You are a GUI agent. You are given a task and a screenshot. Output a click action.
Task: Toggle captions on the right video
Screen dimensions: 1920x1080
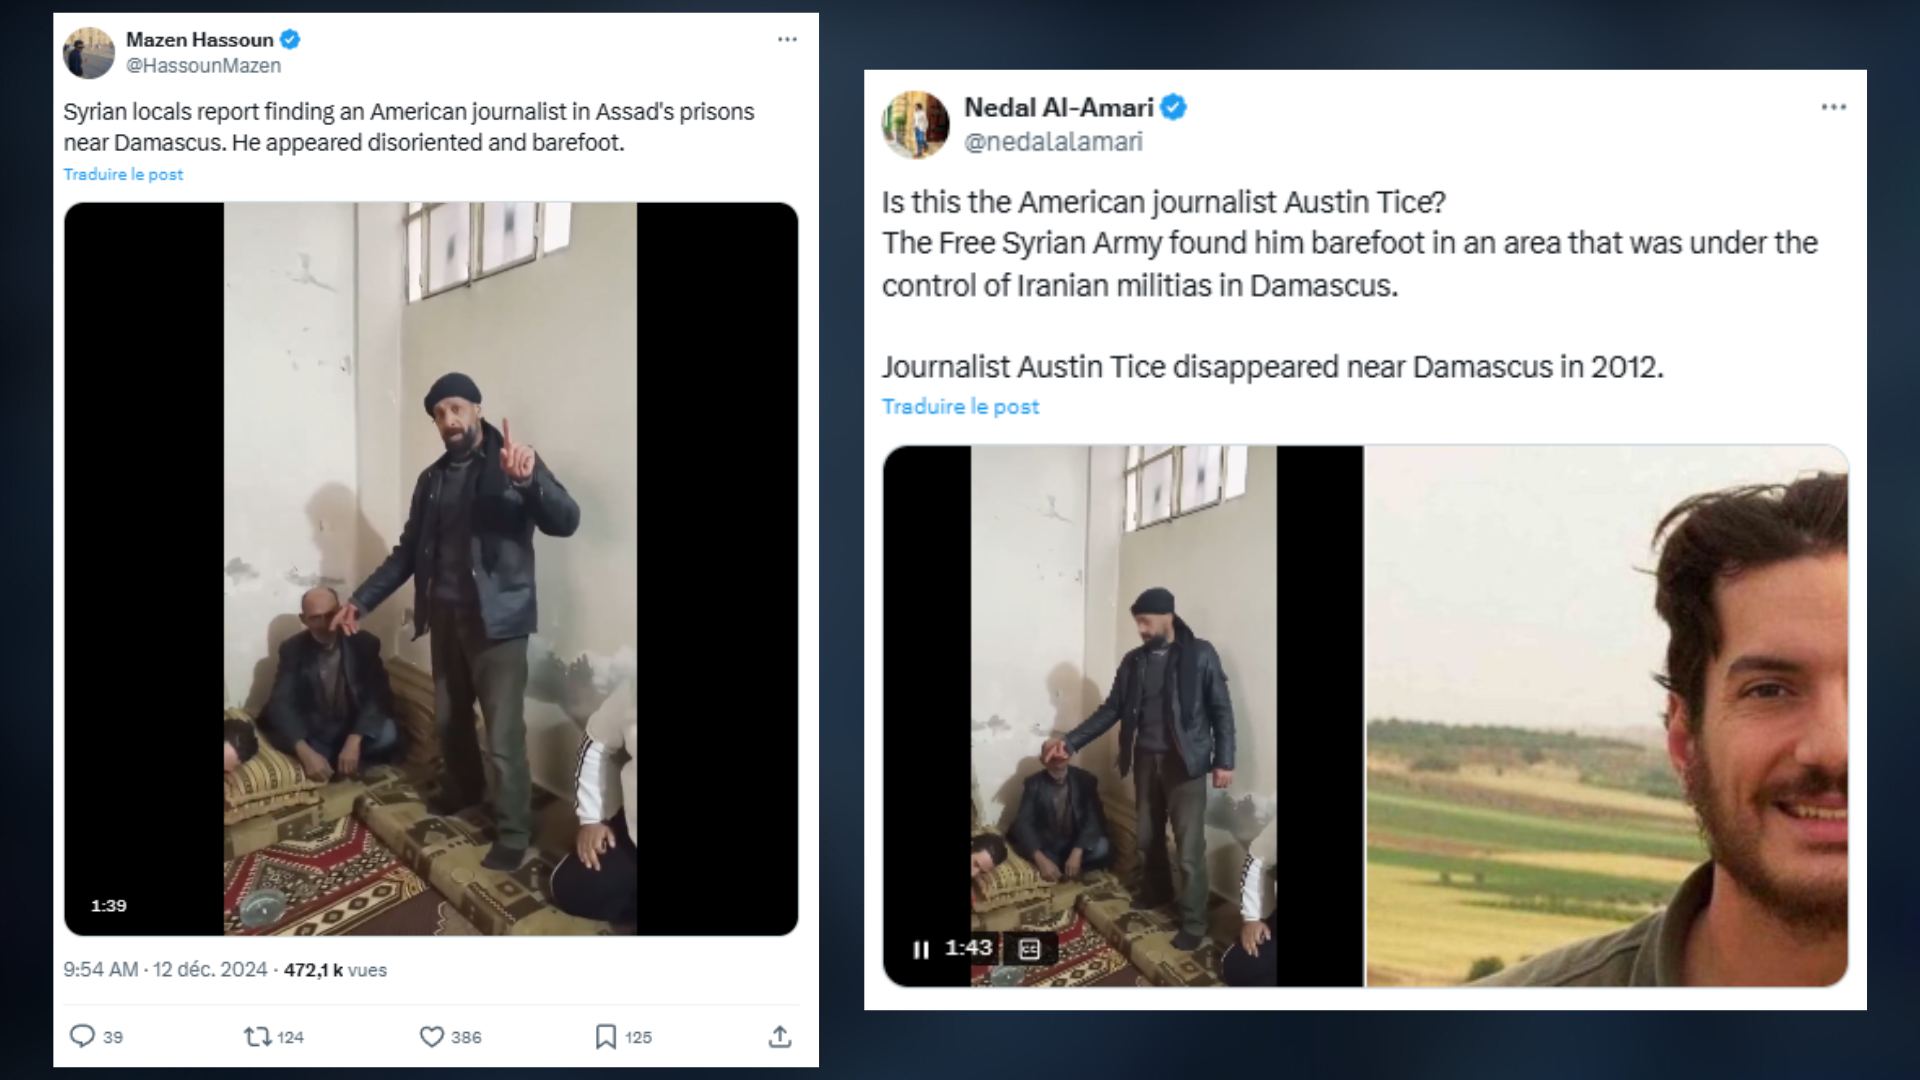(1029, 949)
